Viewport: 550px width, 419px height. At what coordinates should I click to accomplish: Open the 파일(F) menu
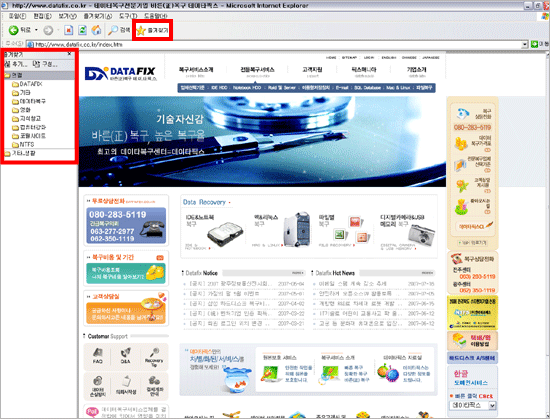[x=17, y=16]
